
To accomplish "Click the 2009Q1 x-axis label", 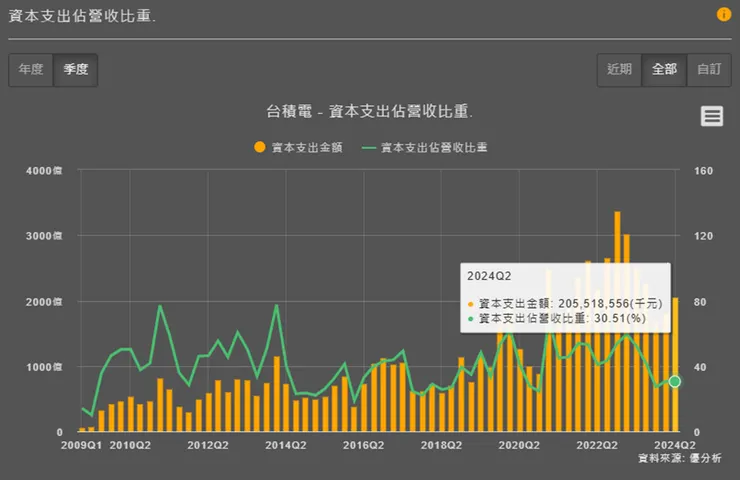I will 81,445.
